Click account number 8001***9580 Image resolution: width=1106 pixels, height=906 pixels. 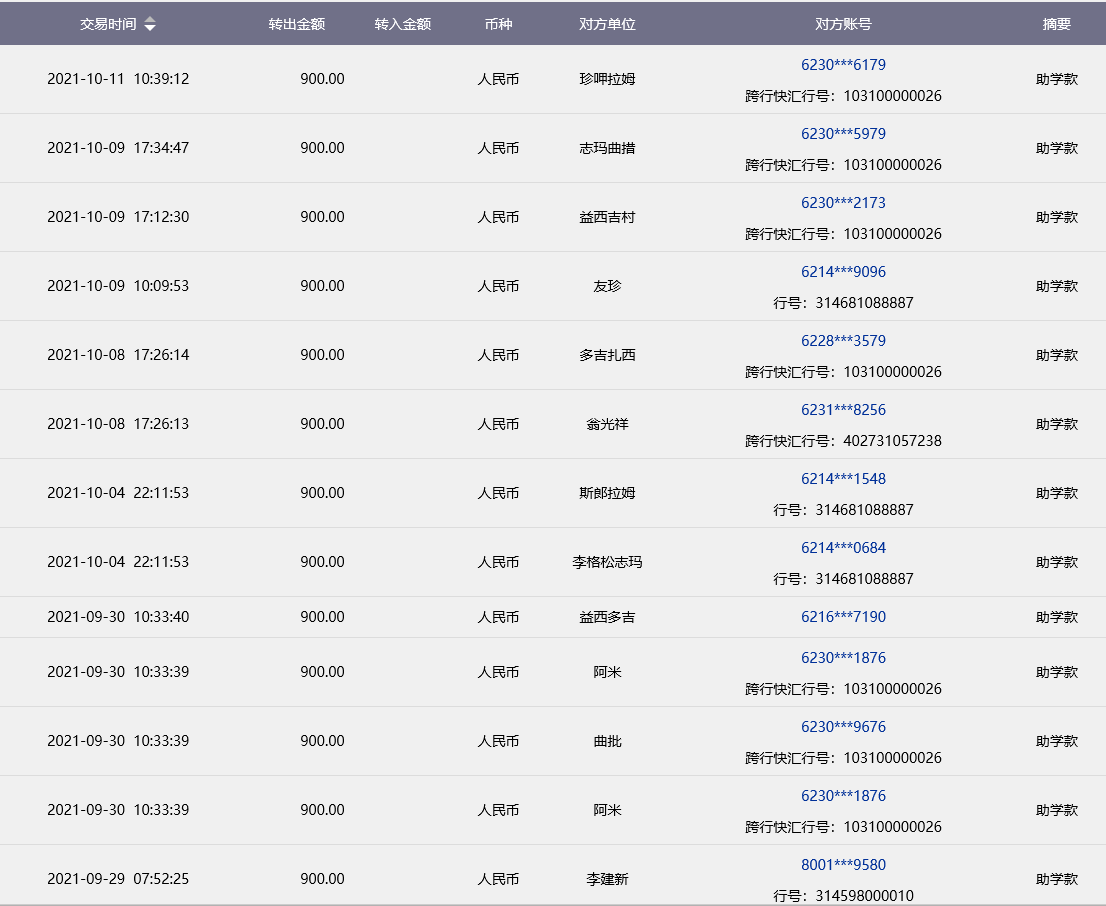click(x=843, y=865)
